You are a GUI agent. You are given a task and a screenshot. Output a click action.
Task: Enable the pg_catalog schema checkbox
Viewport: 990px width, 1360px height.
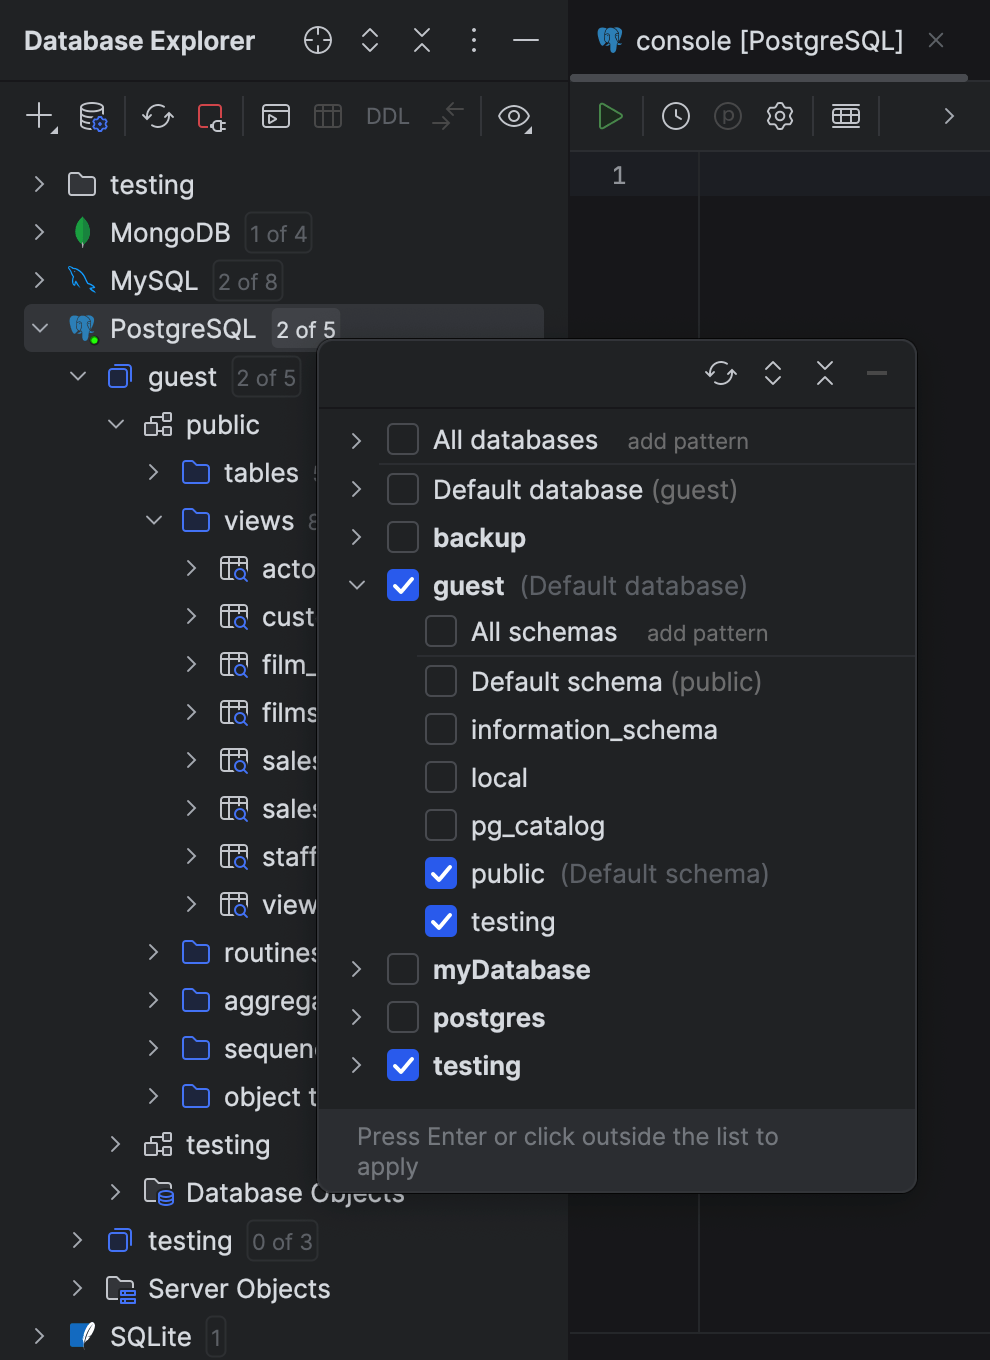tap(440, 825)
